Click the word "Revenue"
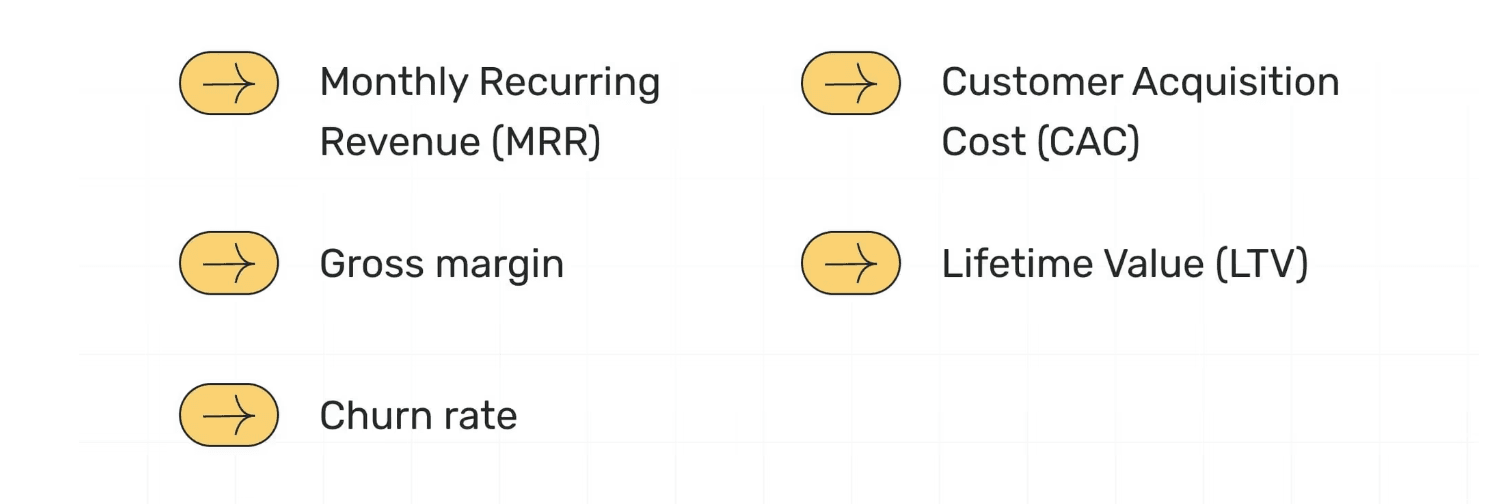Viewport: 1492px width, 504px height. [x=399, y=143]
